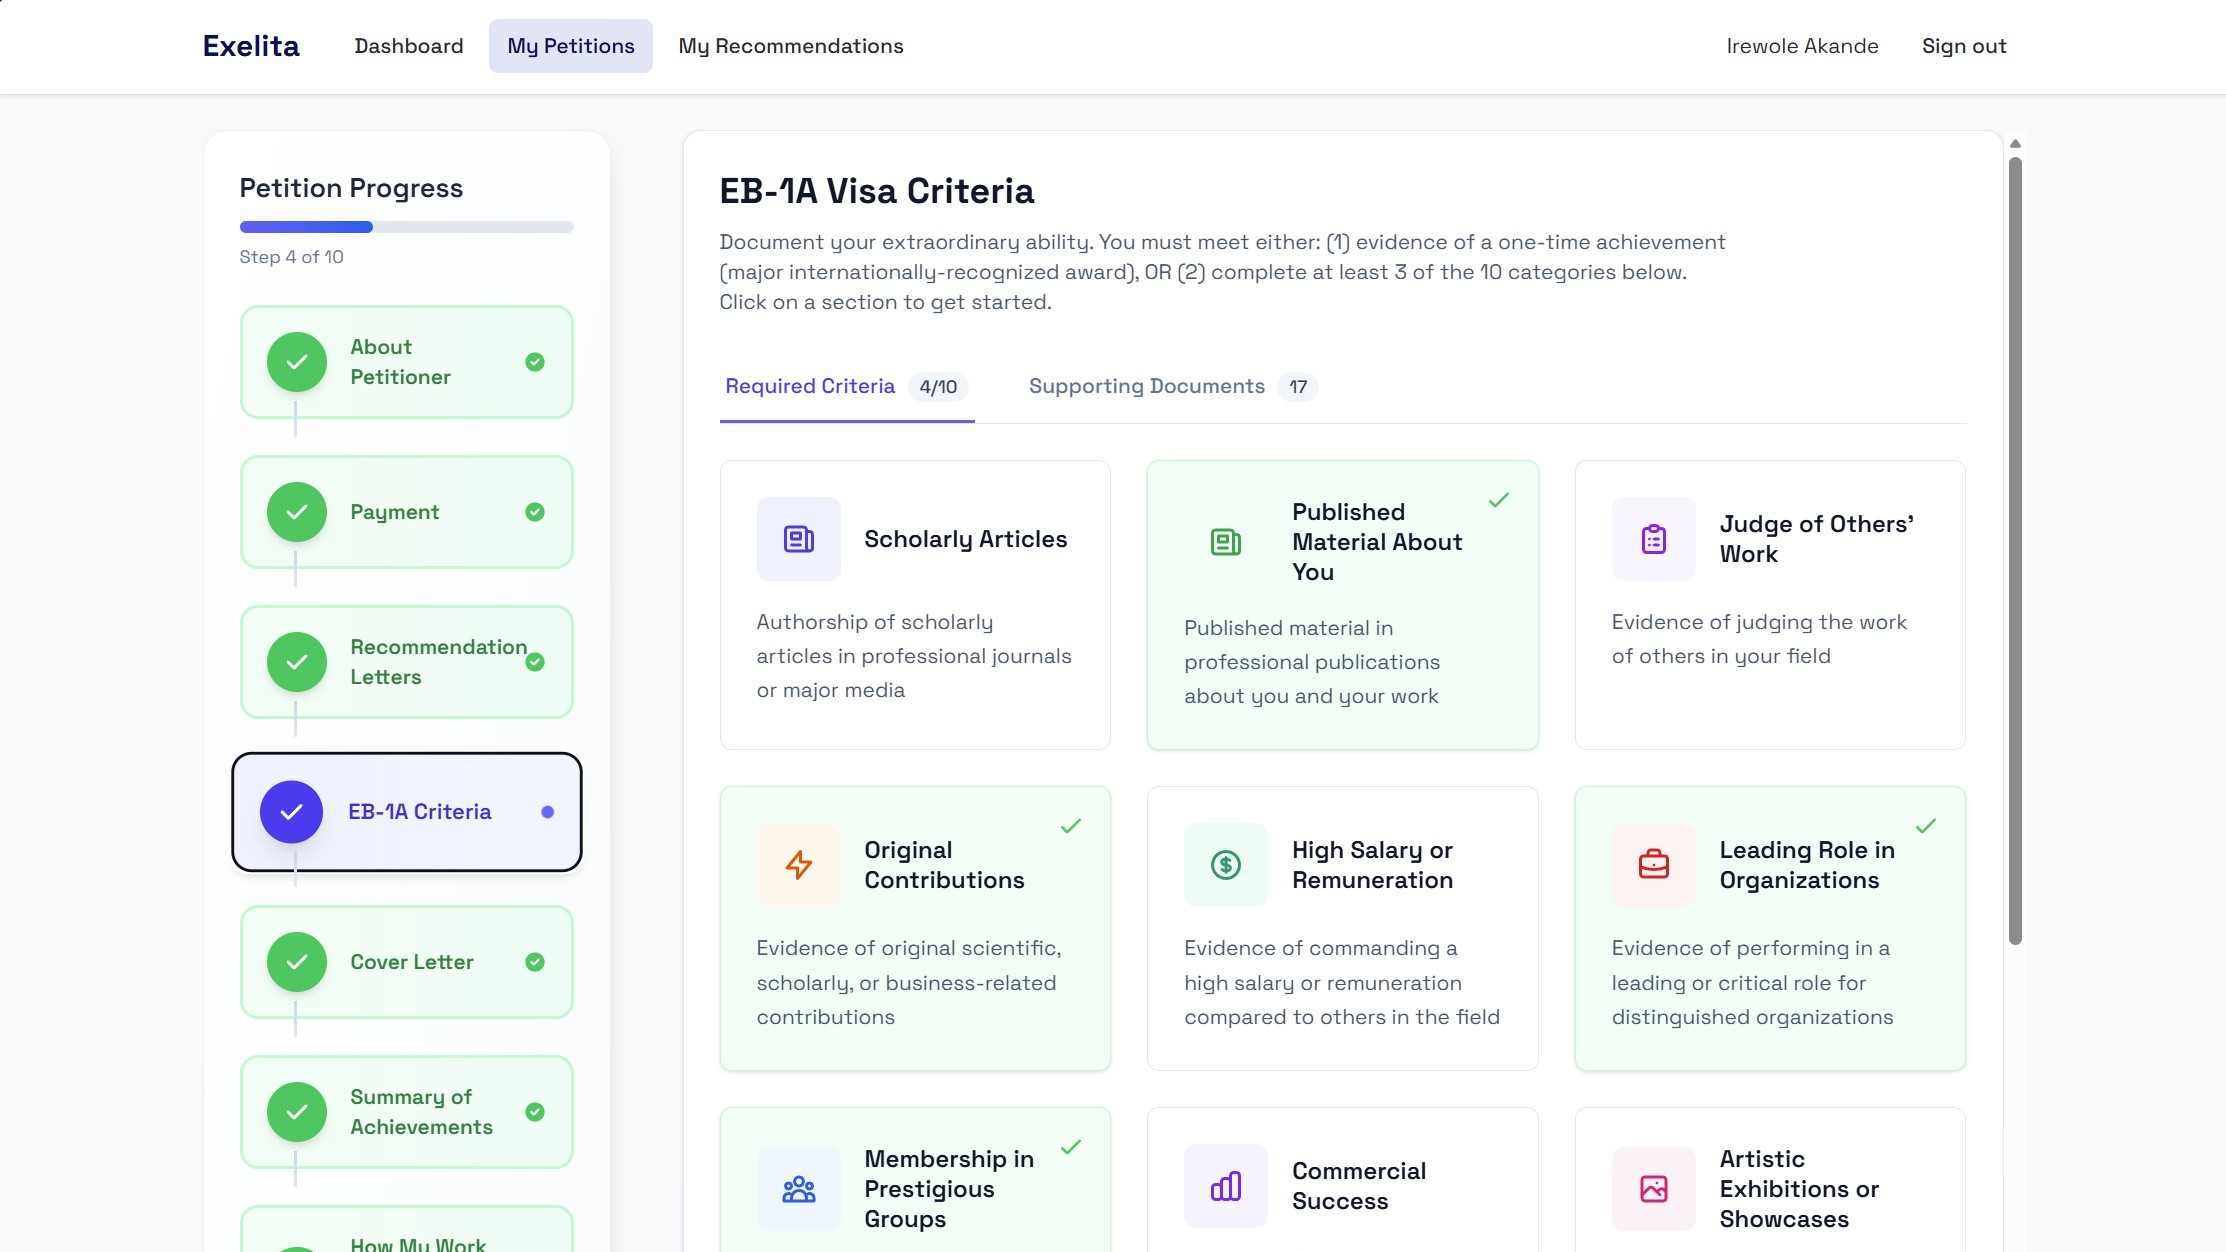2226x1252 pixels.
Task: Go to Dashboard from the navigation bar
Action: tap(408, 46)
